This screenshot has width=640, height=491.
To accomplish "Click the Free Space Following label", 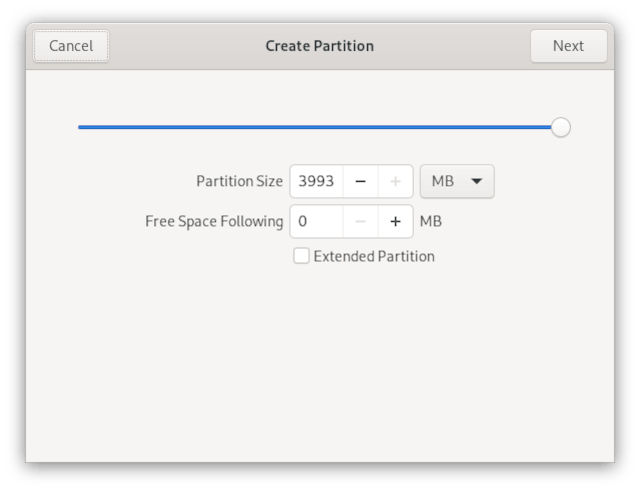I will tap(214, 221).
